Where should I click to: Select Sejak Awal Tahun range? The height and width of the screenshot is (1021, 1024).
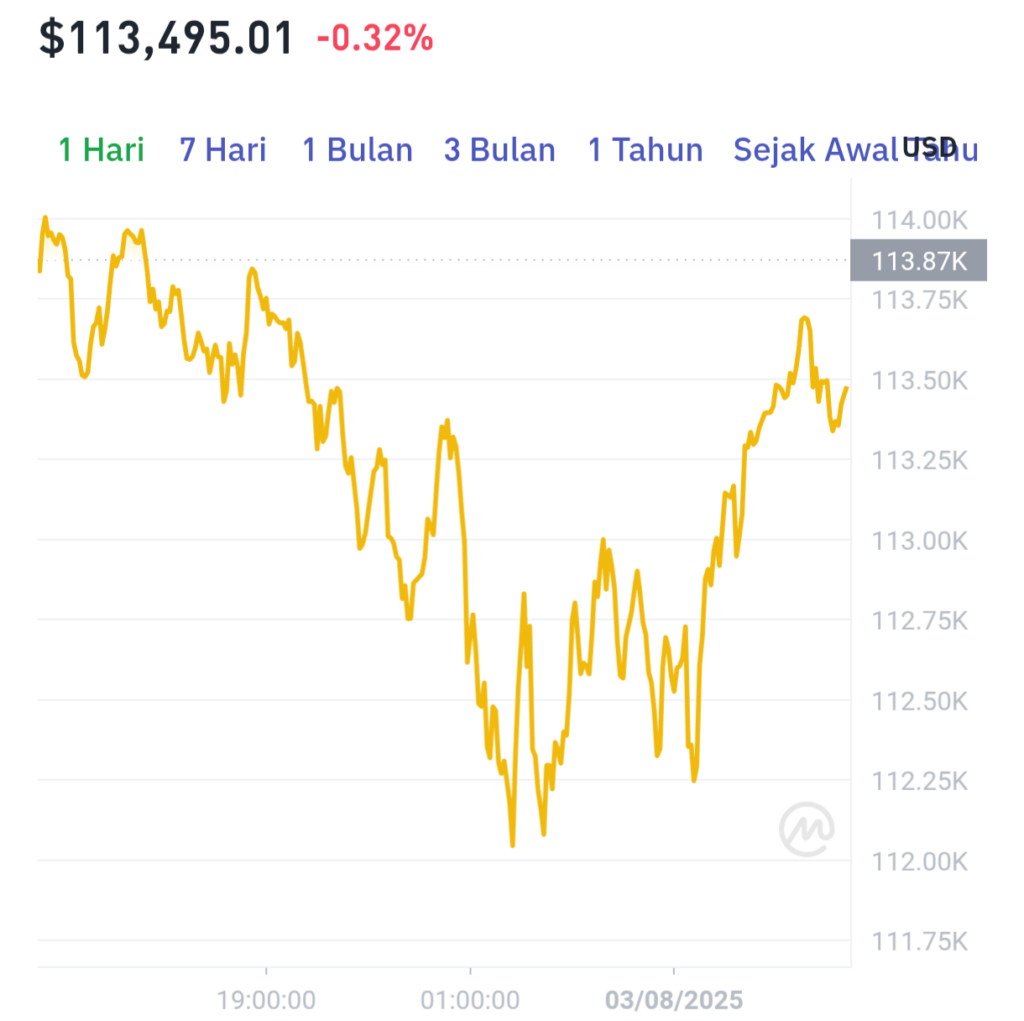coord(856,150)
